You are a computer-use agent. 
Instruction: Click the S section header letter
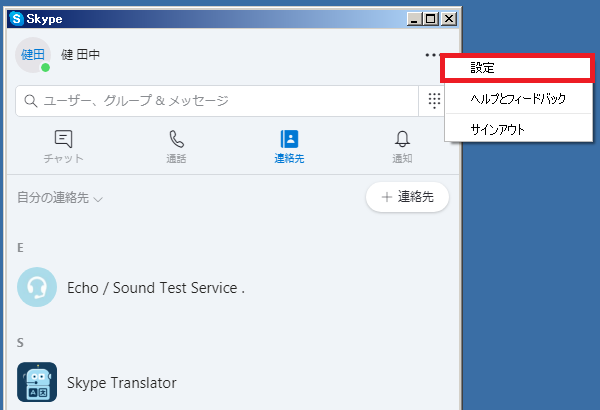pos(20,343)
